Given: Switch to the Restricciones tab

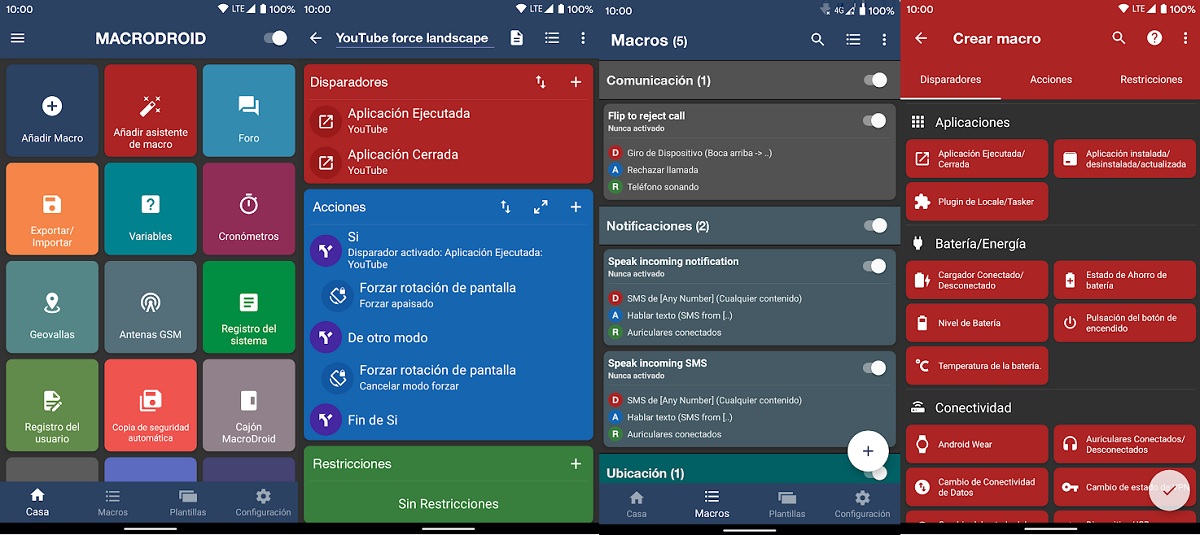Looking at the screenshot, I should 1151,79.
